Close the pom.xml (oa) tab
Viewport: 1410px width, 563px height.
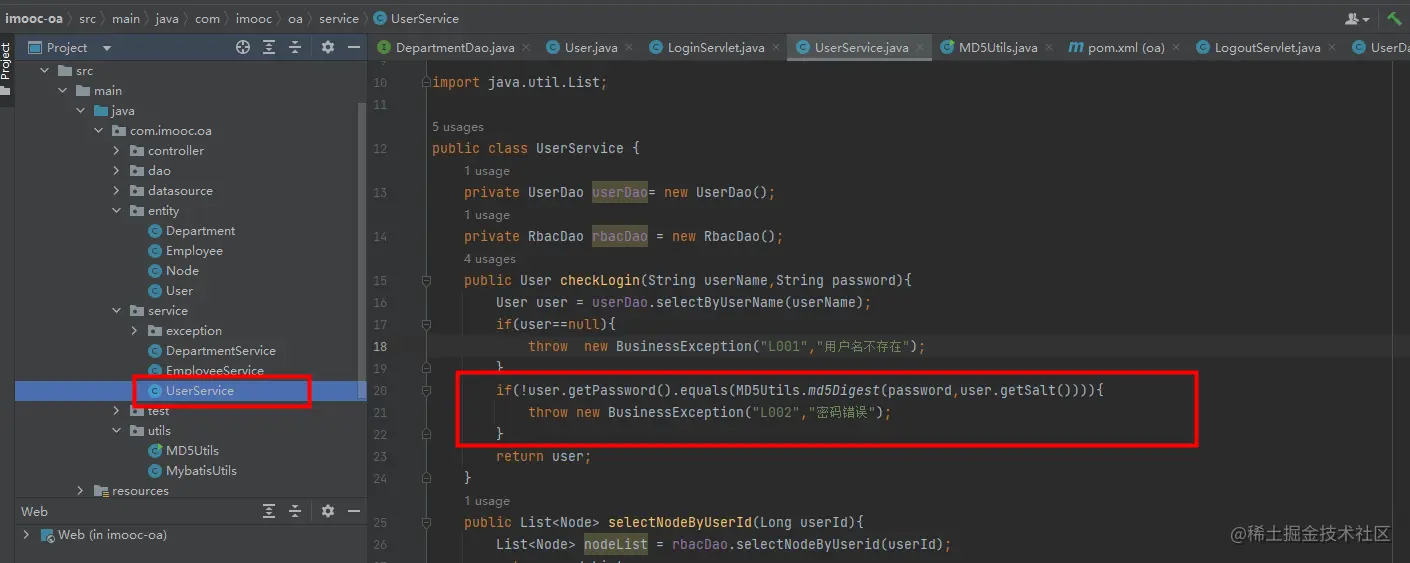point(1176,47)
